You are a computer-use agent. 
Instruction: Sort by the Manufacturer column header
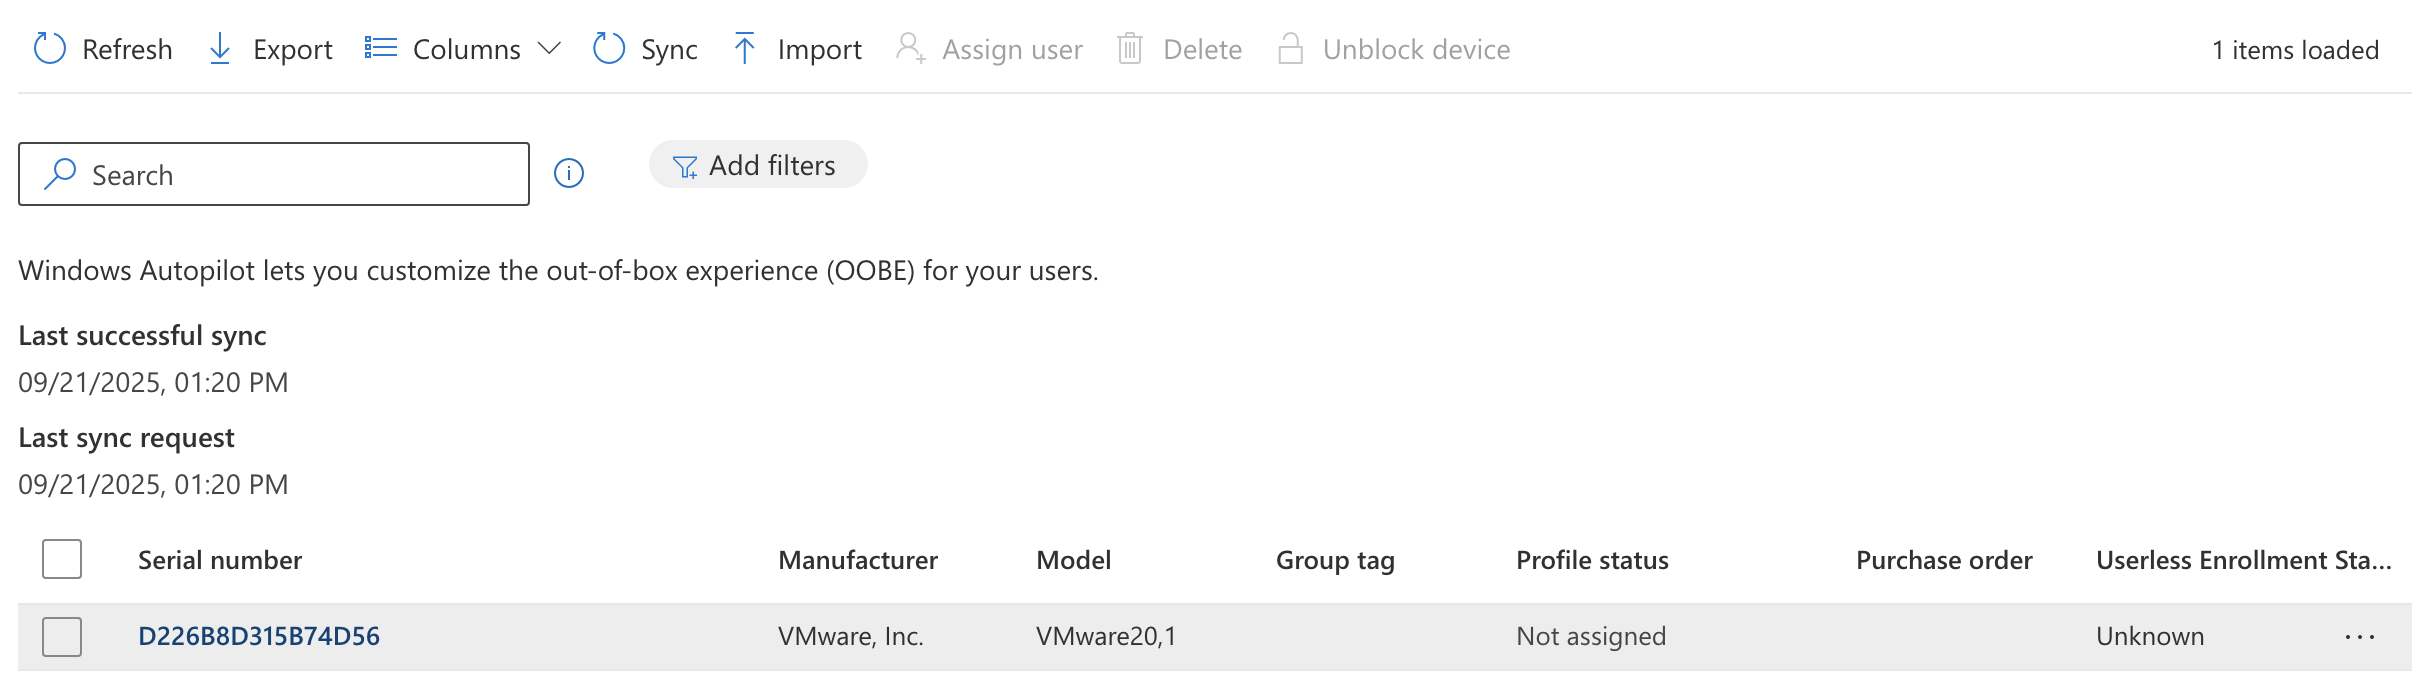point(858,560)
